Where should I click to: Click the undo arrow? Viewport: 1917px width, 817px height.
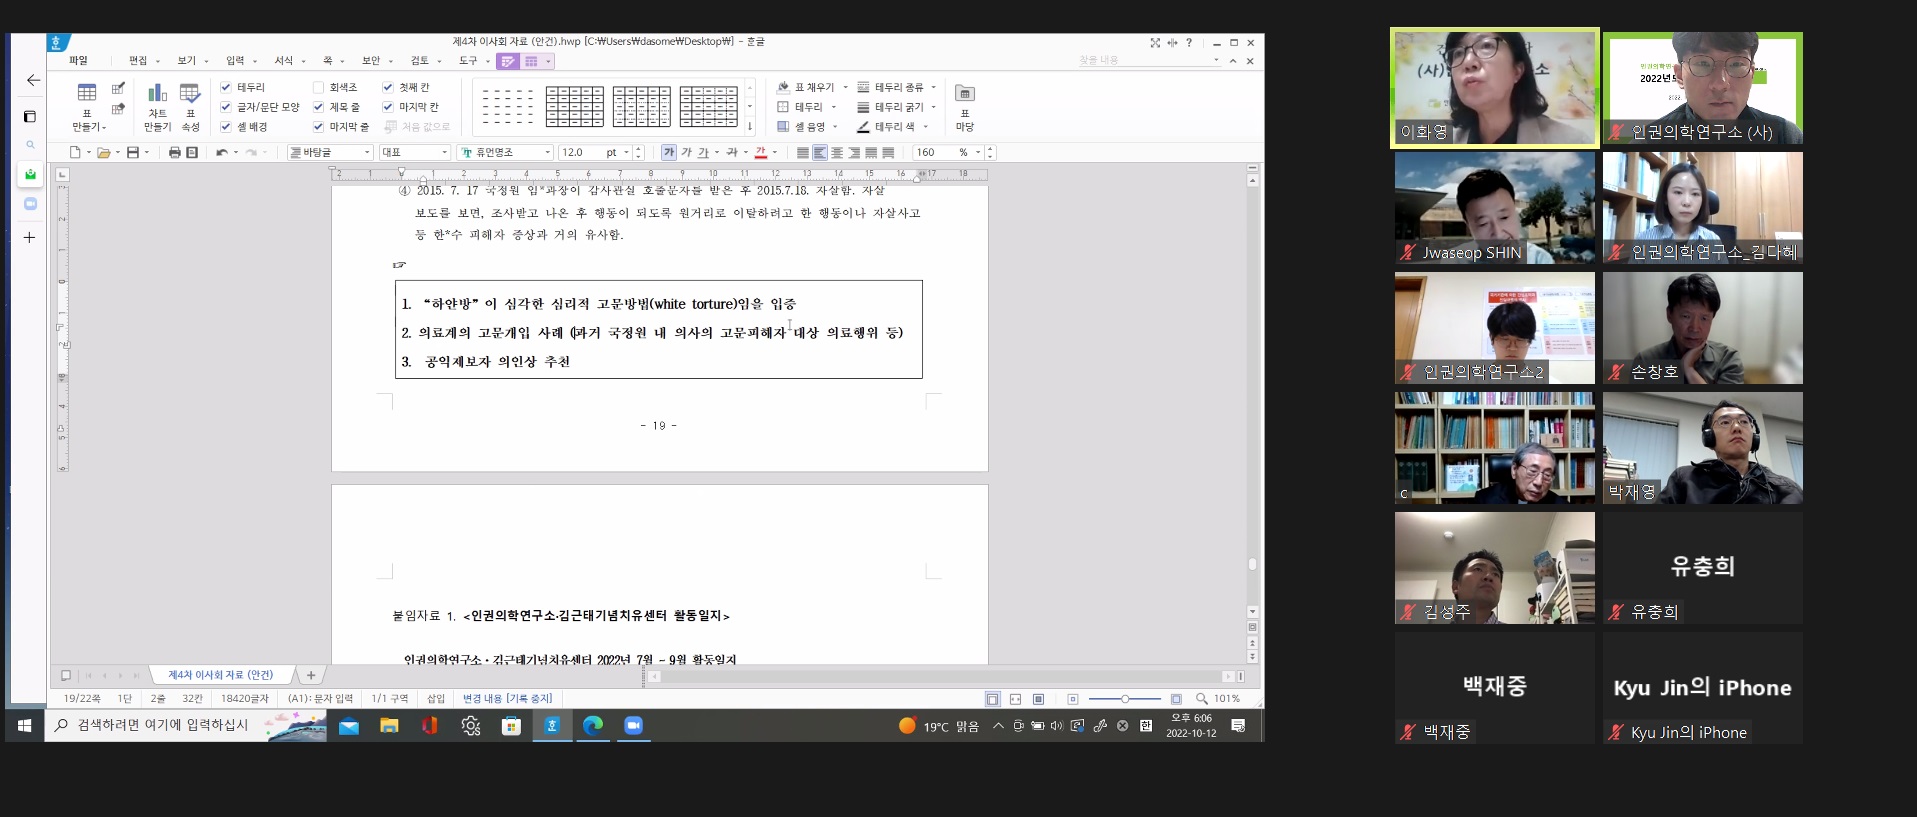coord(222,152)
